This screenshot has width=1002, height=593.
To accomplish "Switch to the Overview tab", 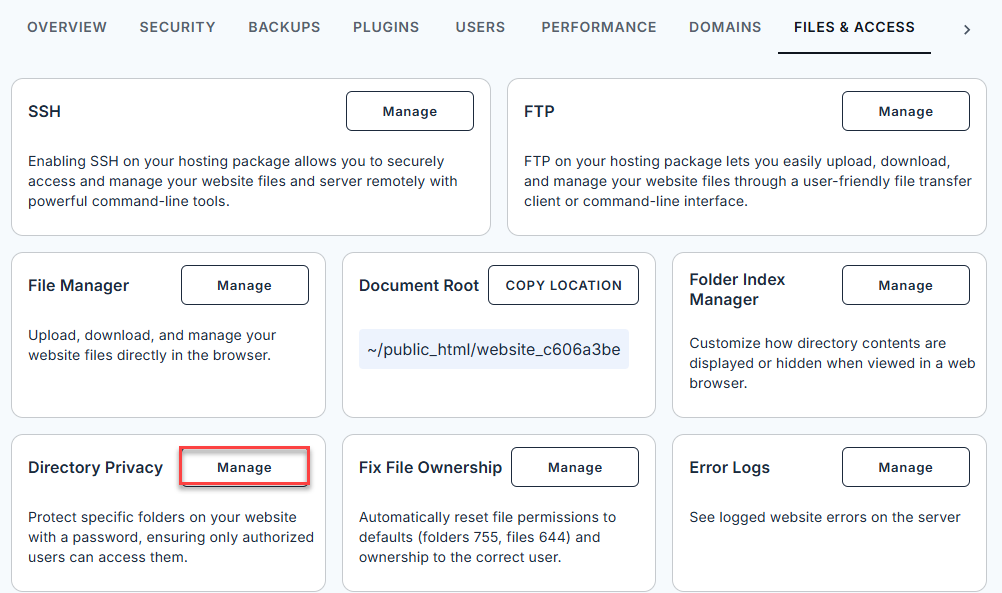I will 66,27.
